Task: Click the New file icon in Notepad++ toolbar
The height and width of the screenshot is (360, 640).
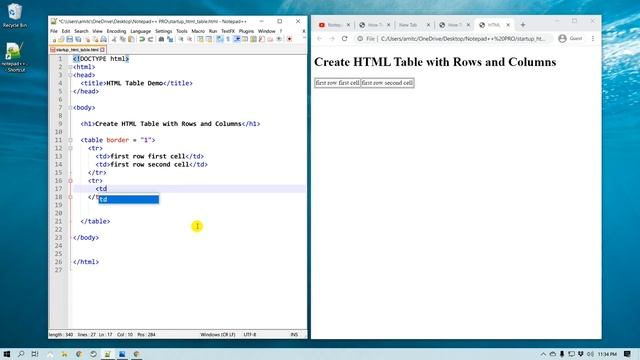Action: [54, 39]
